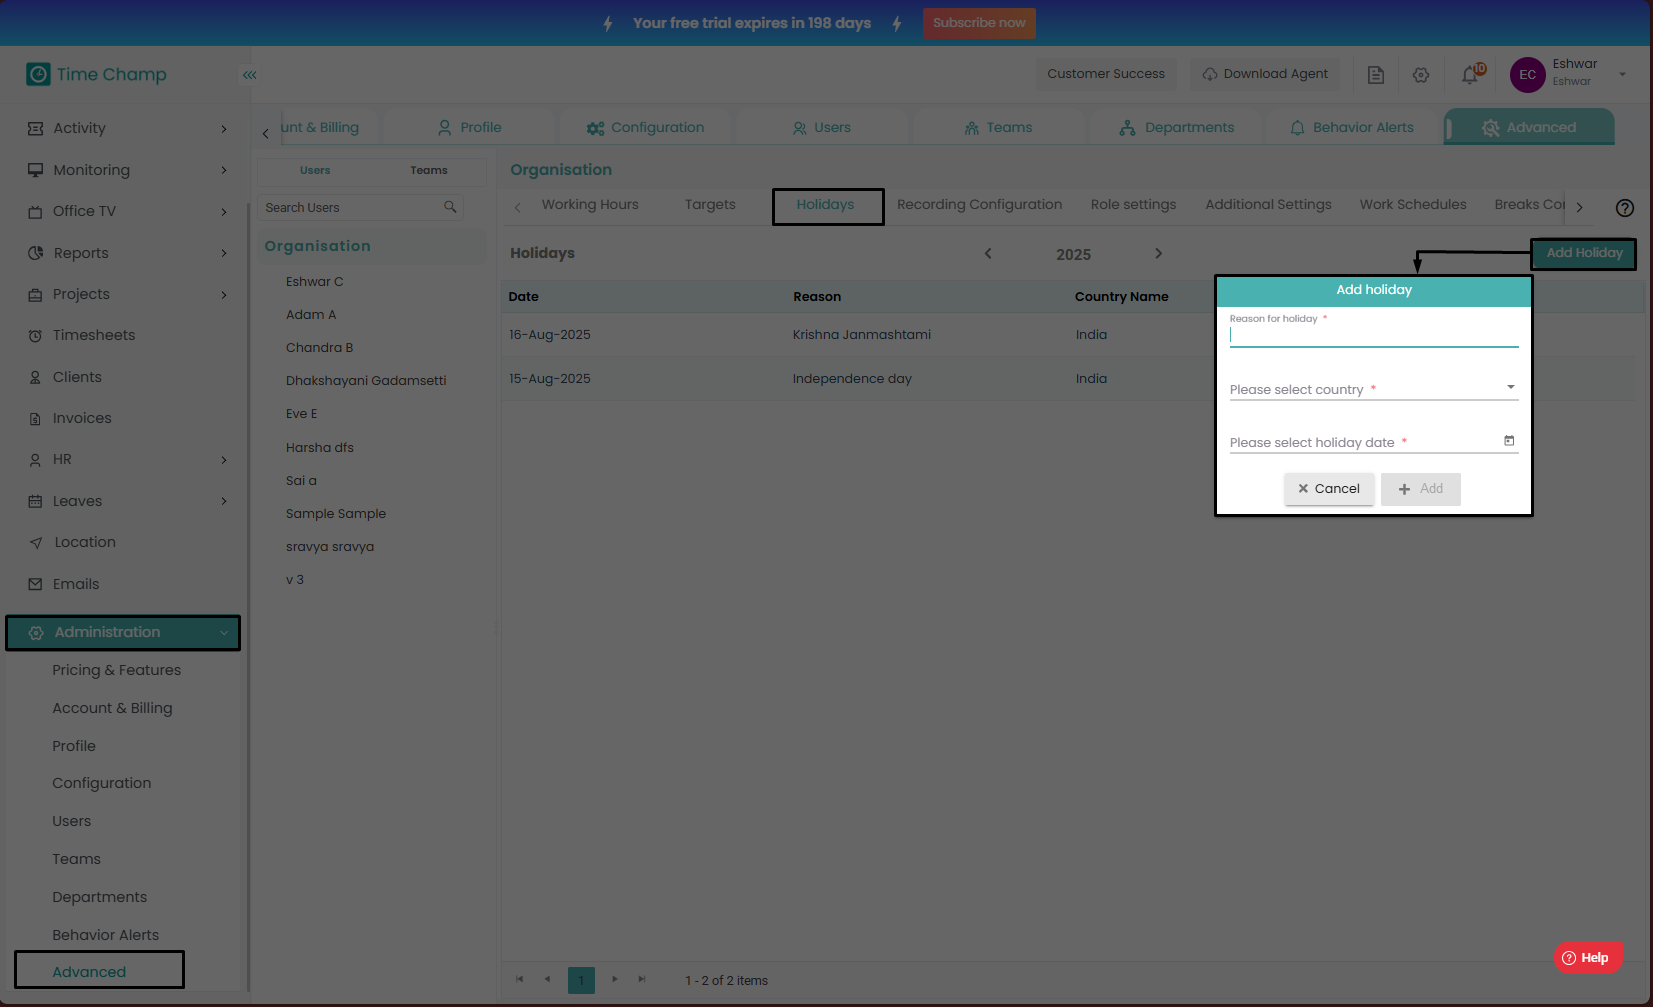Select page 1 in pagination

click(581, 980)
